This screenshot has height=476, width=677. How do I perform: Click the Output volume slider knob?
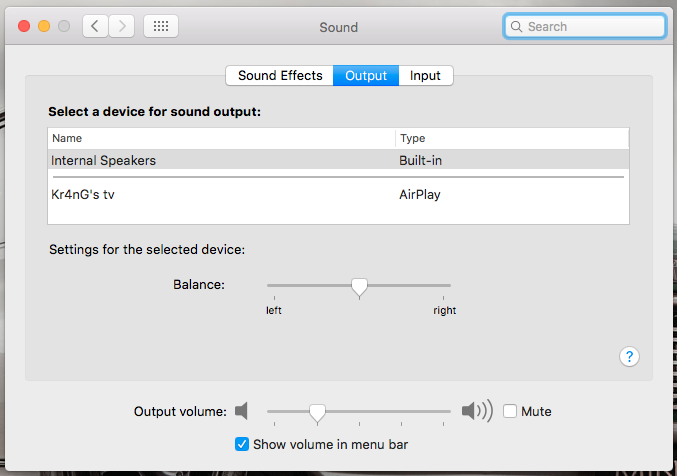pos(317,413)
